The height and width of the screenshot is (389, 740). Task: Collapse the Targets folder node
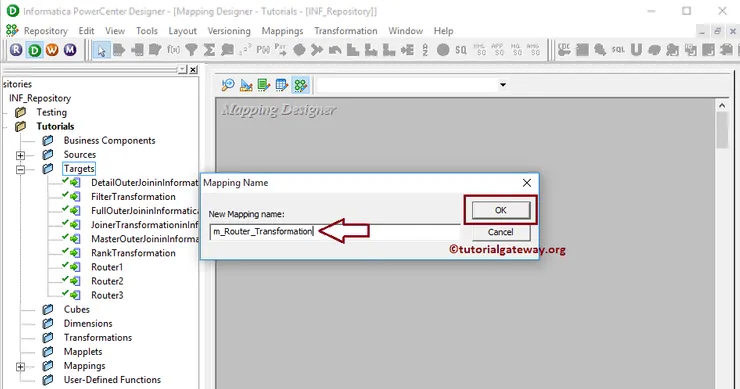[x=20, y=169]
